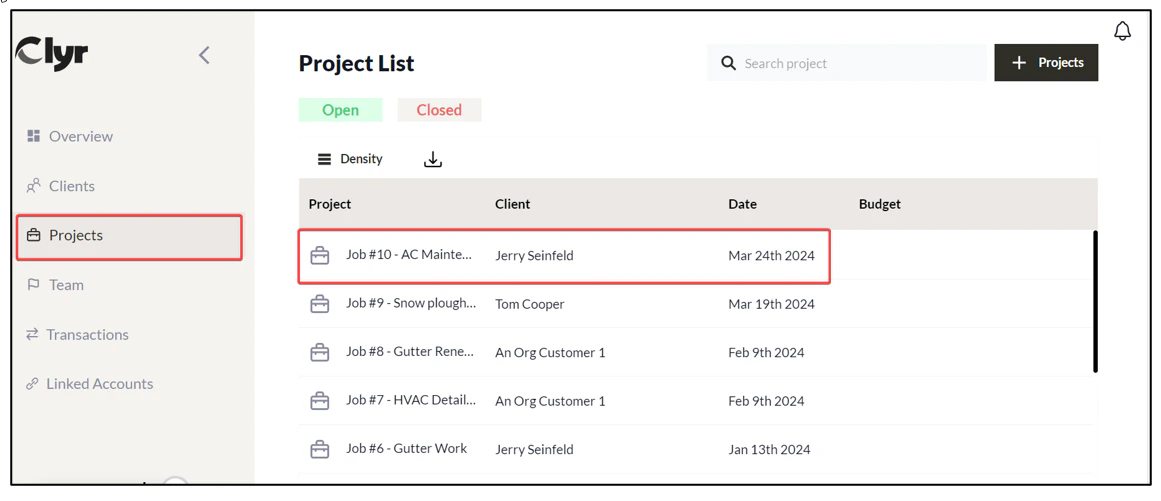The height and width of the screenshot is (501, 1161).
Task: Filter by Open projects
Action: click(341, 110)
